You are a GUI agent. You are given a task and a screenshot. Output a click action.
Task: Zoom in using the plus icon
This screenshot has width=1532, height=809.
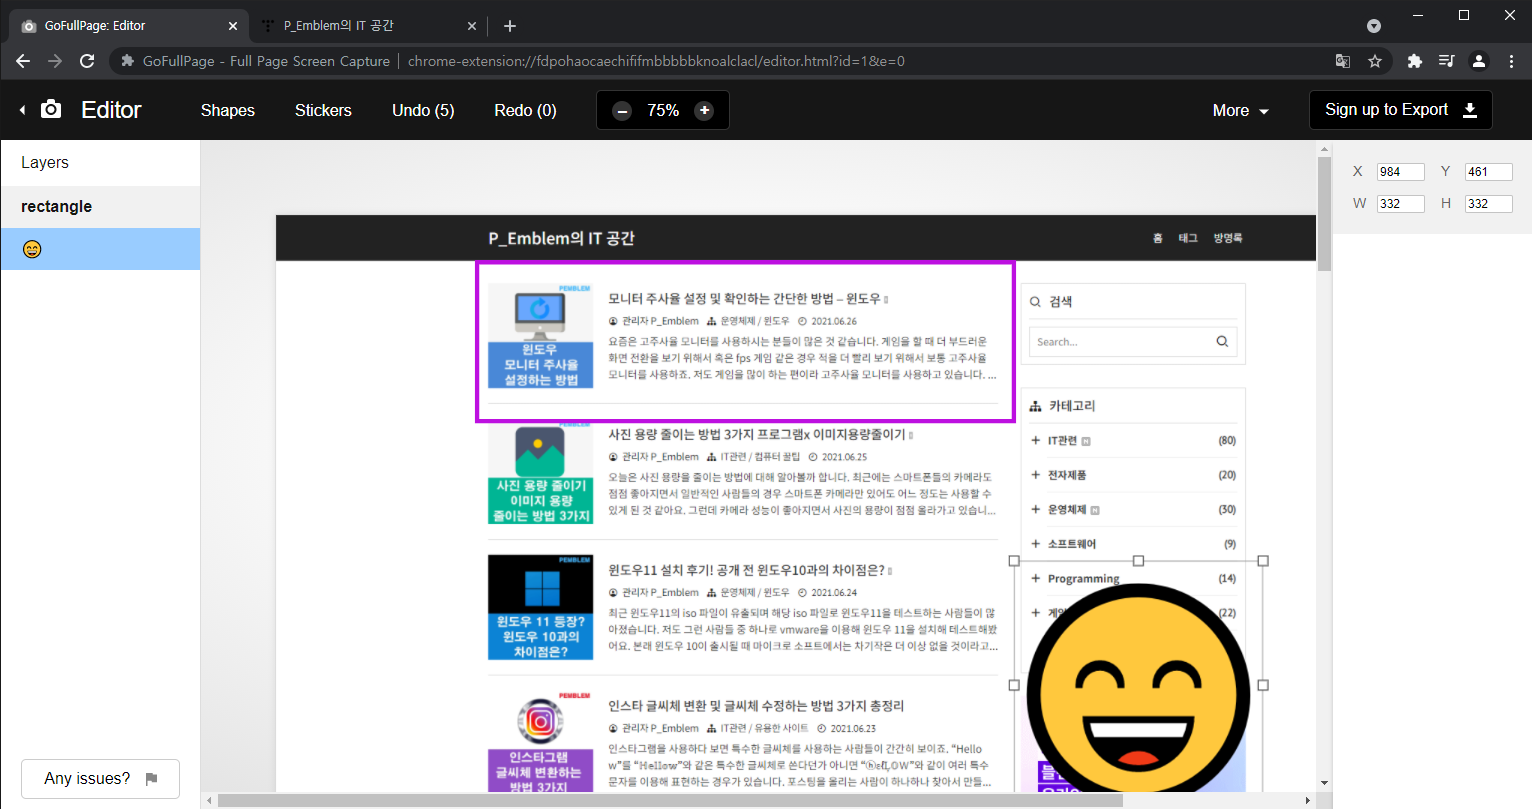[703, 110]
